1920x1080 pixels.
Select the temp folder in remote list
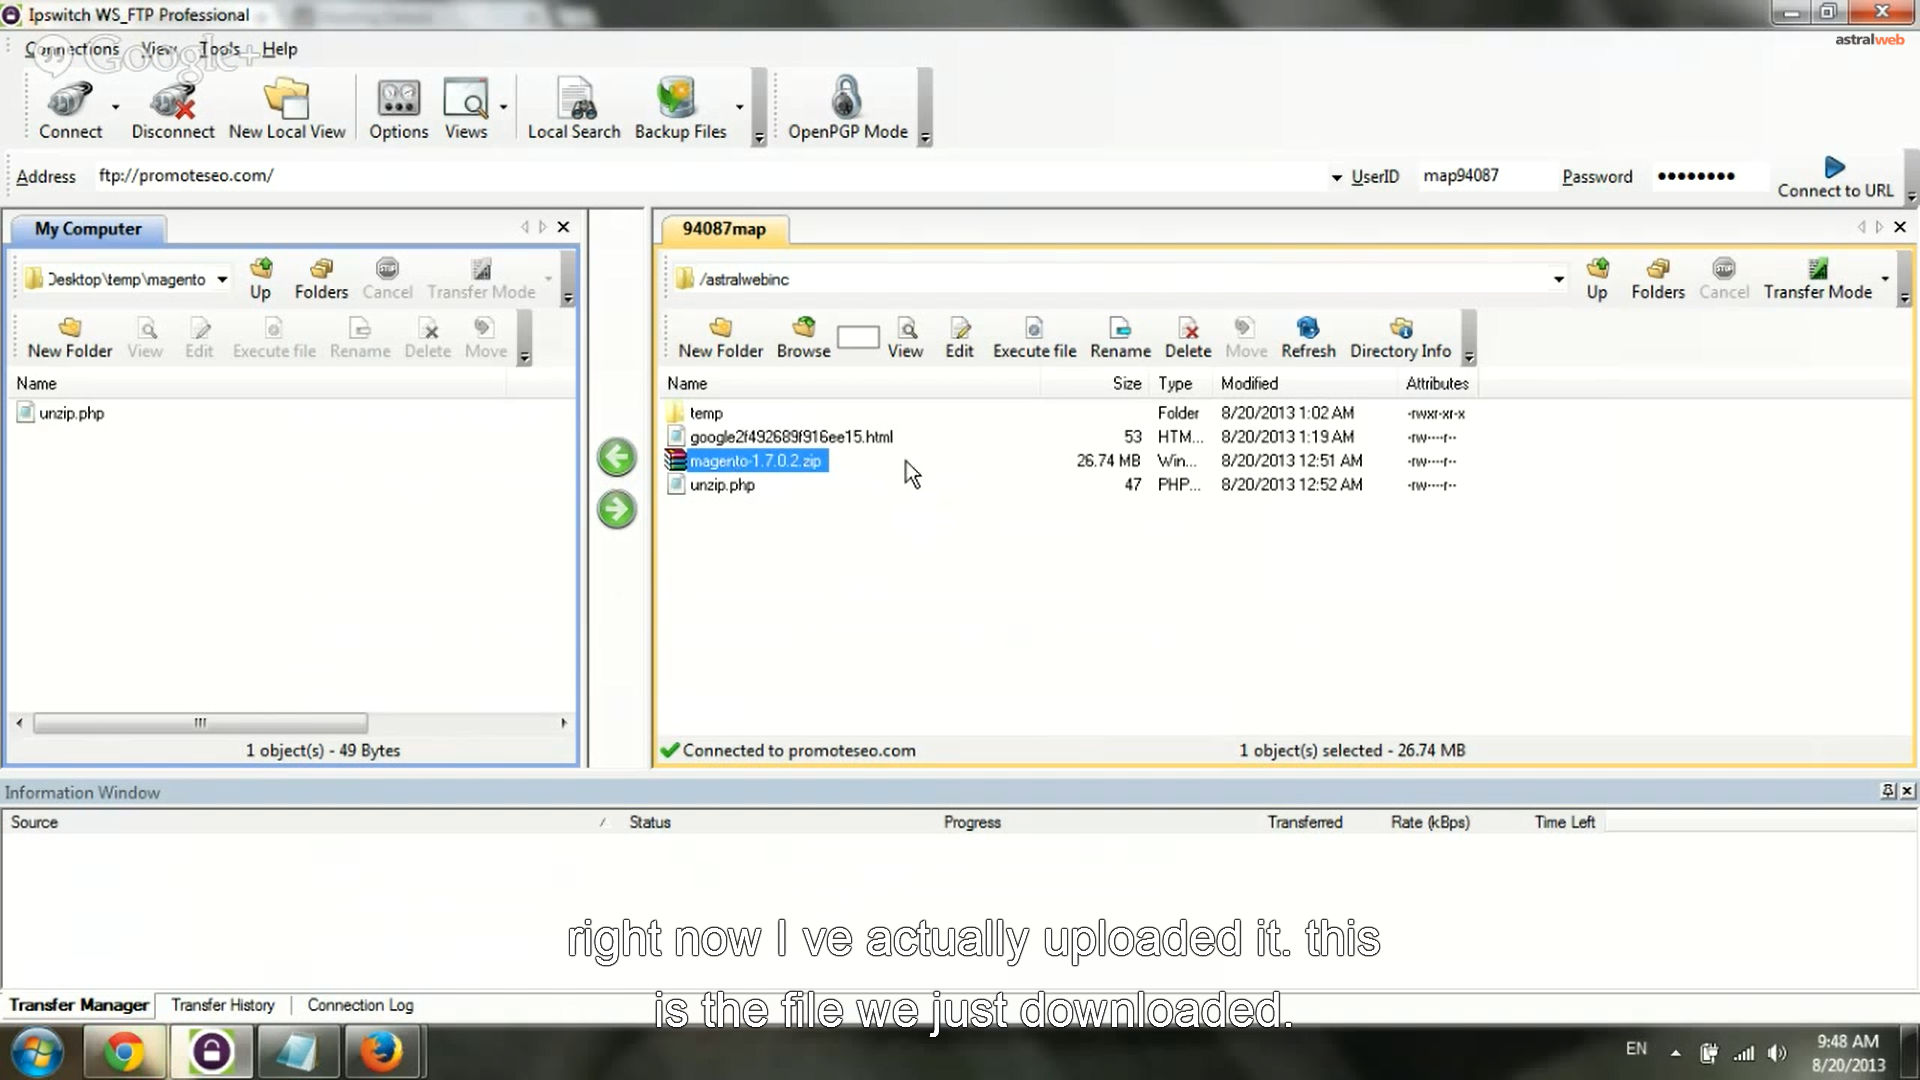click(x=706, y=413)
